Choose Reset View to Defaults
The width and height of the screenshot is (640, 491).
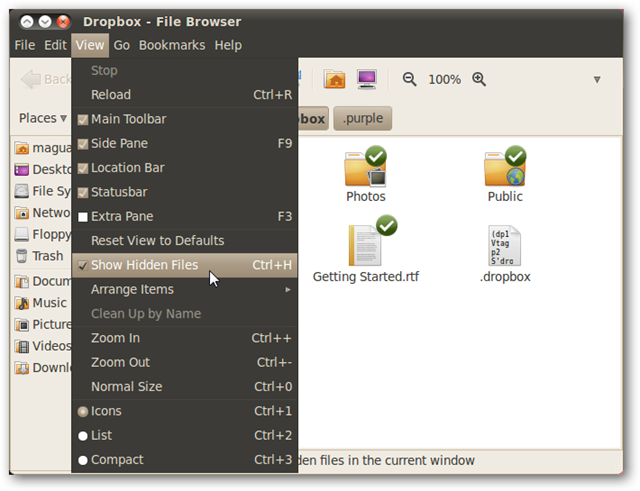(x=185, y=241)
